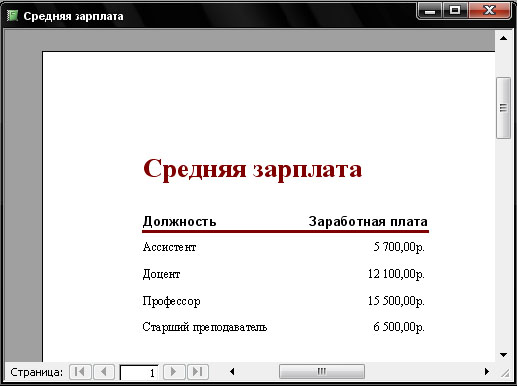Image resolution: width=517 pixels, height=386 pixels.
Task: Click the horizontal scrollbar left arrow
Action: [232, 371]
